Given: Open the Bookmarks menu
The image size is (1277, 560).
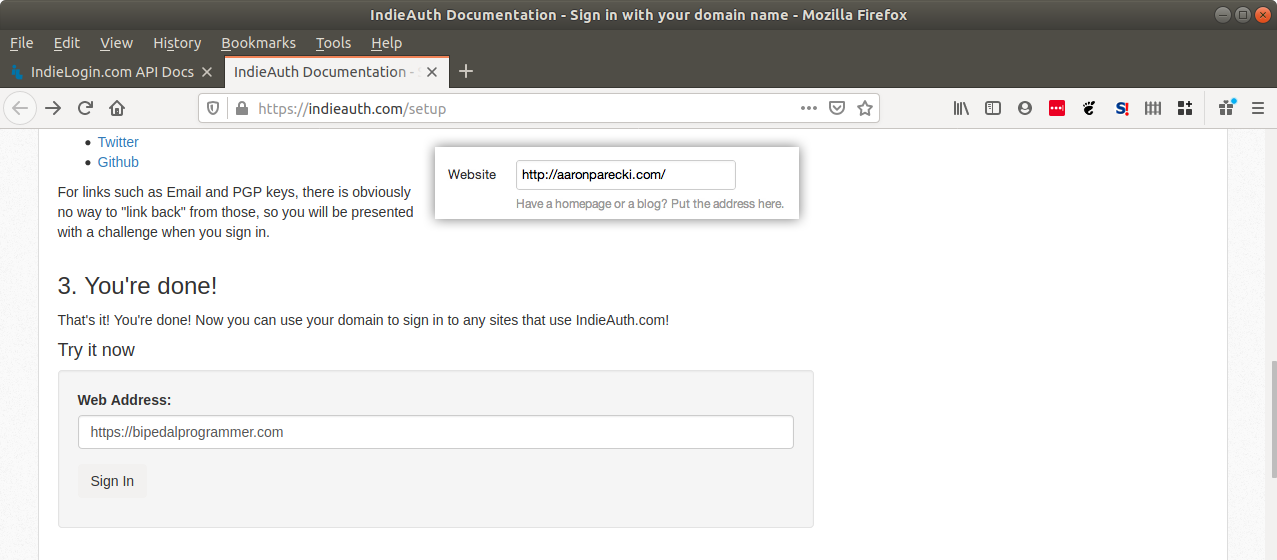Looking at the screenshot, I should click(x=258, y=43).
